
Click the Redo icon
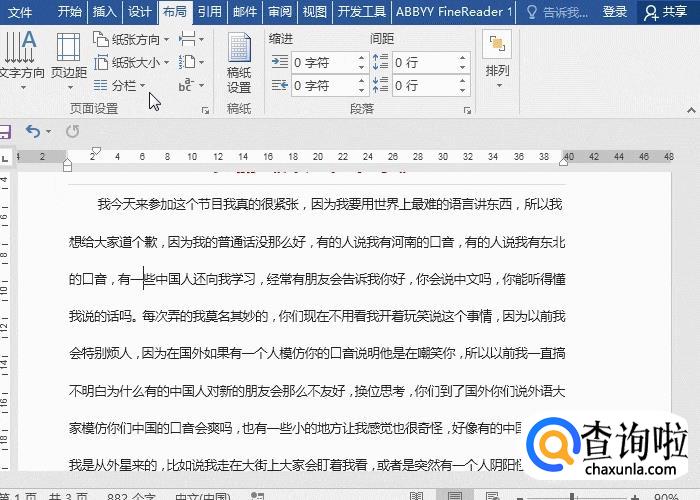click(x=72, y=131)
